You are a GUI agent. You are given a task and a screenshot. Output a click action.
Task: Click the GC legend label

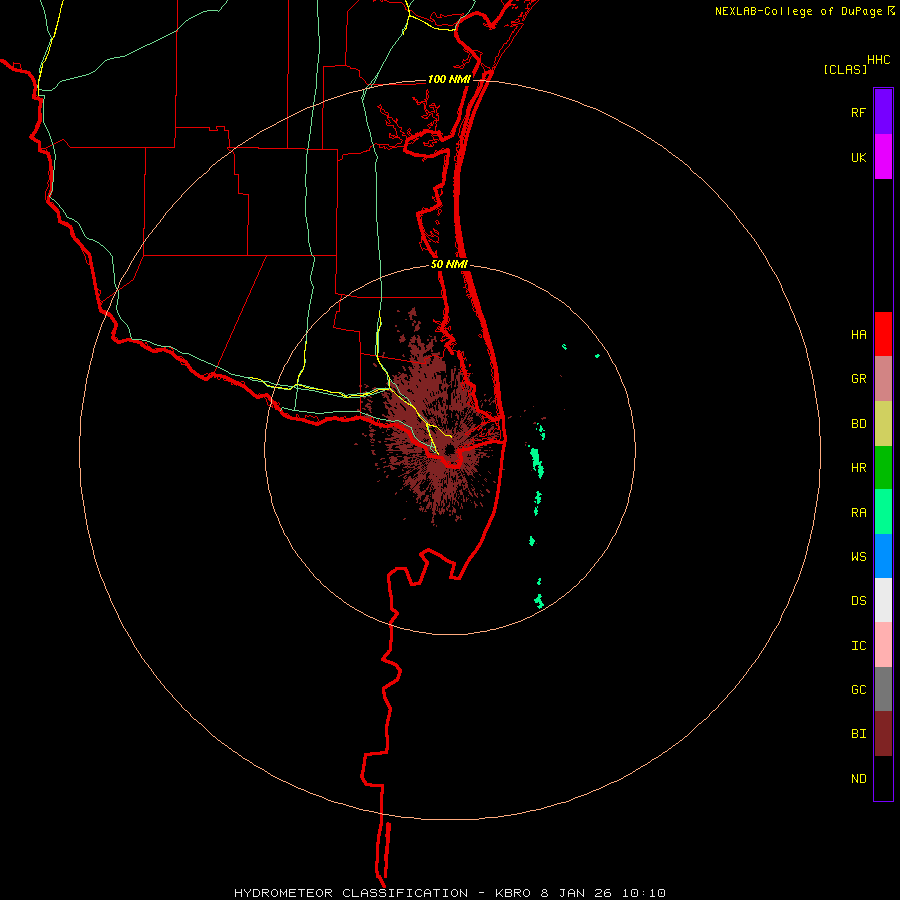(x=859, y=690)
